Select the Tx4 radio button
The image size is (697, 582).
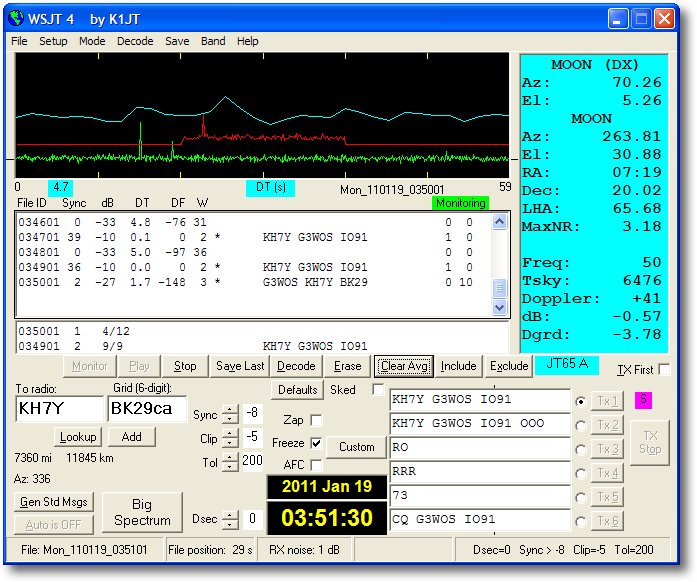pos(580,474)
